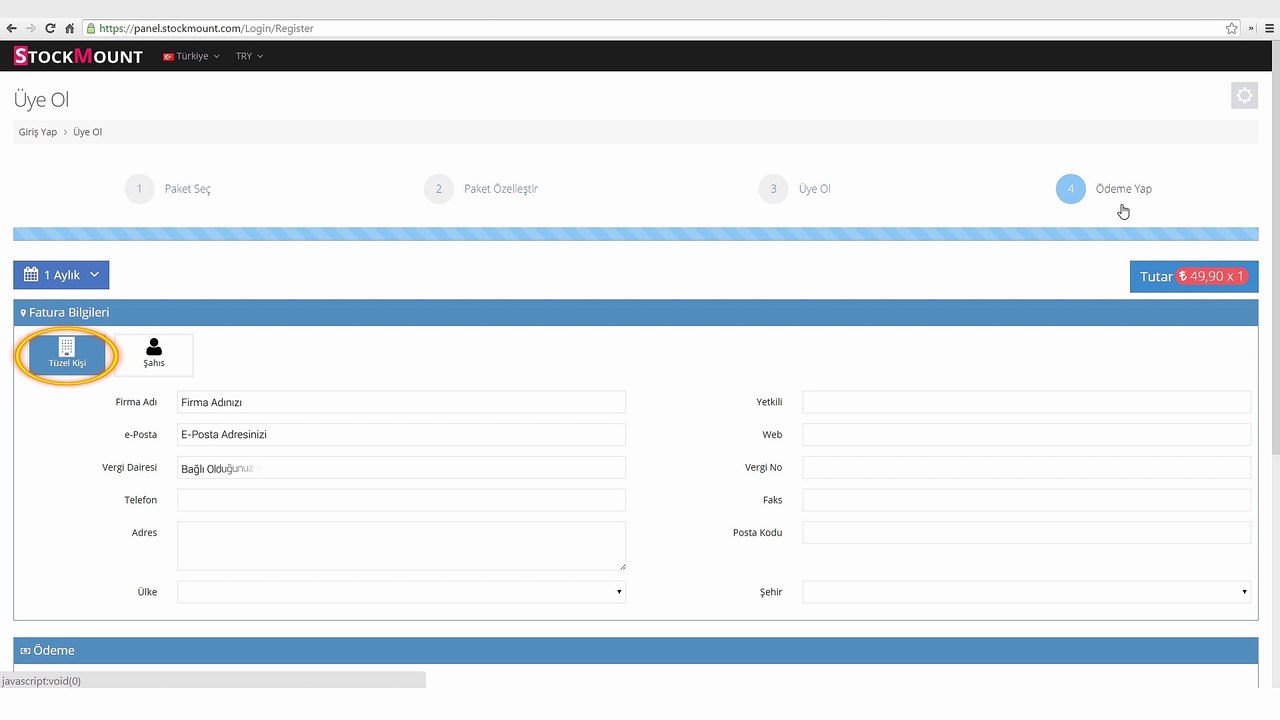Select the Tüzel Kişi building option
1280x720 pixels.
pyautogui.click(x=67, y=354)
